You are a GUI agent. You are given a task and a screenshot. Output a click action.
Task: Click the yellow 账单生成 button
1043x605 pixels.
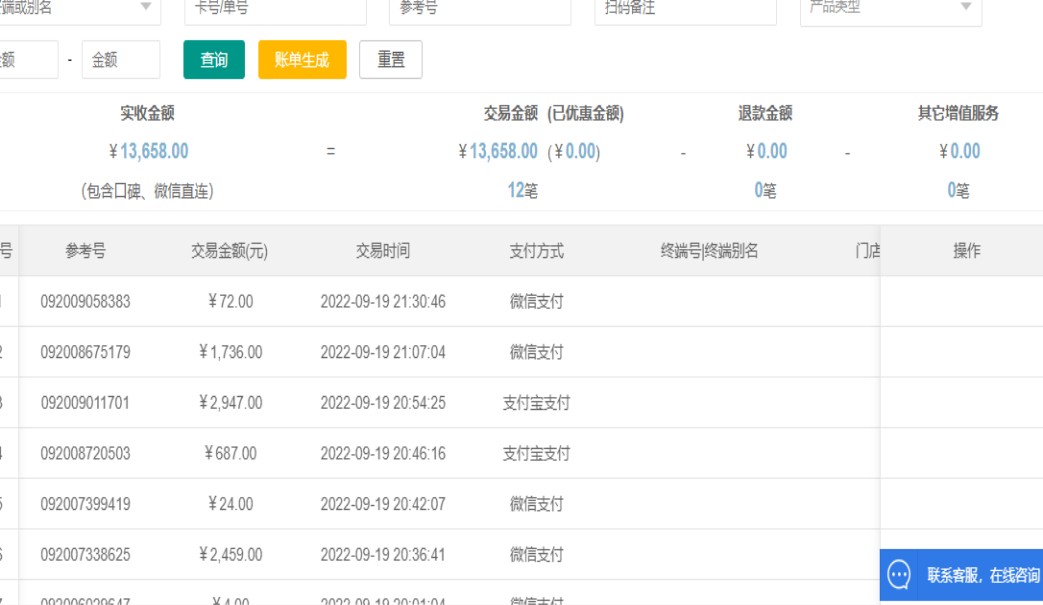pos(302,60)
